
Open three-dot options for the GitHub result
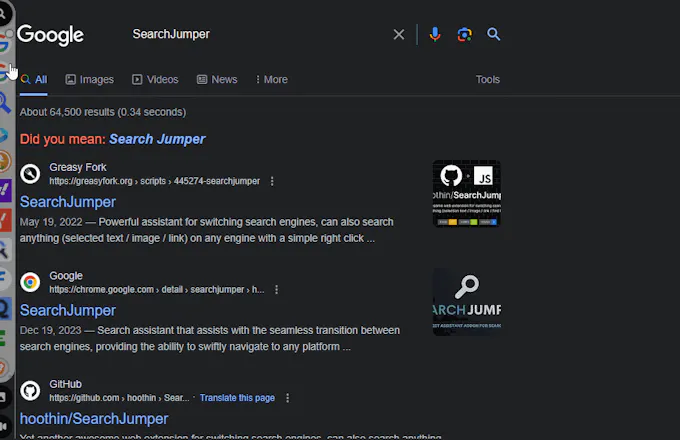click(288, 398)
